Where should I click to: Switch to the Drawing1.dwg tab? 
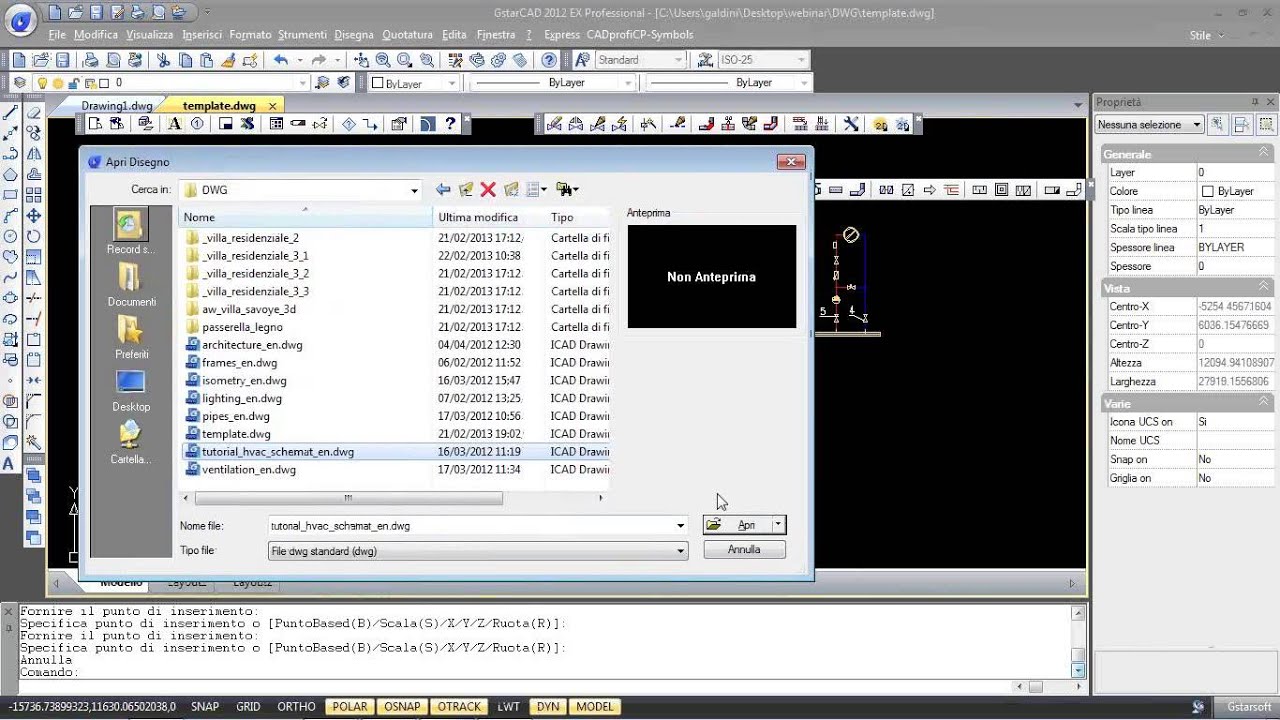pyautogui.click(x=117, y=105)
